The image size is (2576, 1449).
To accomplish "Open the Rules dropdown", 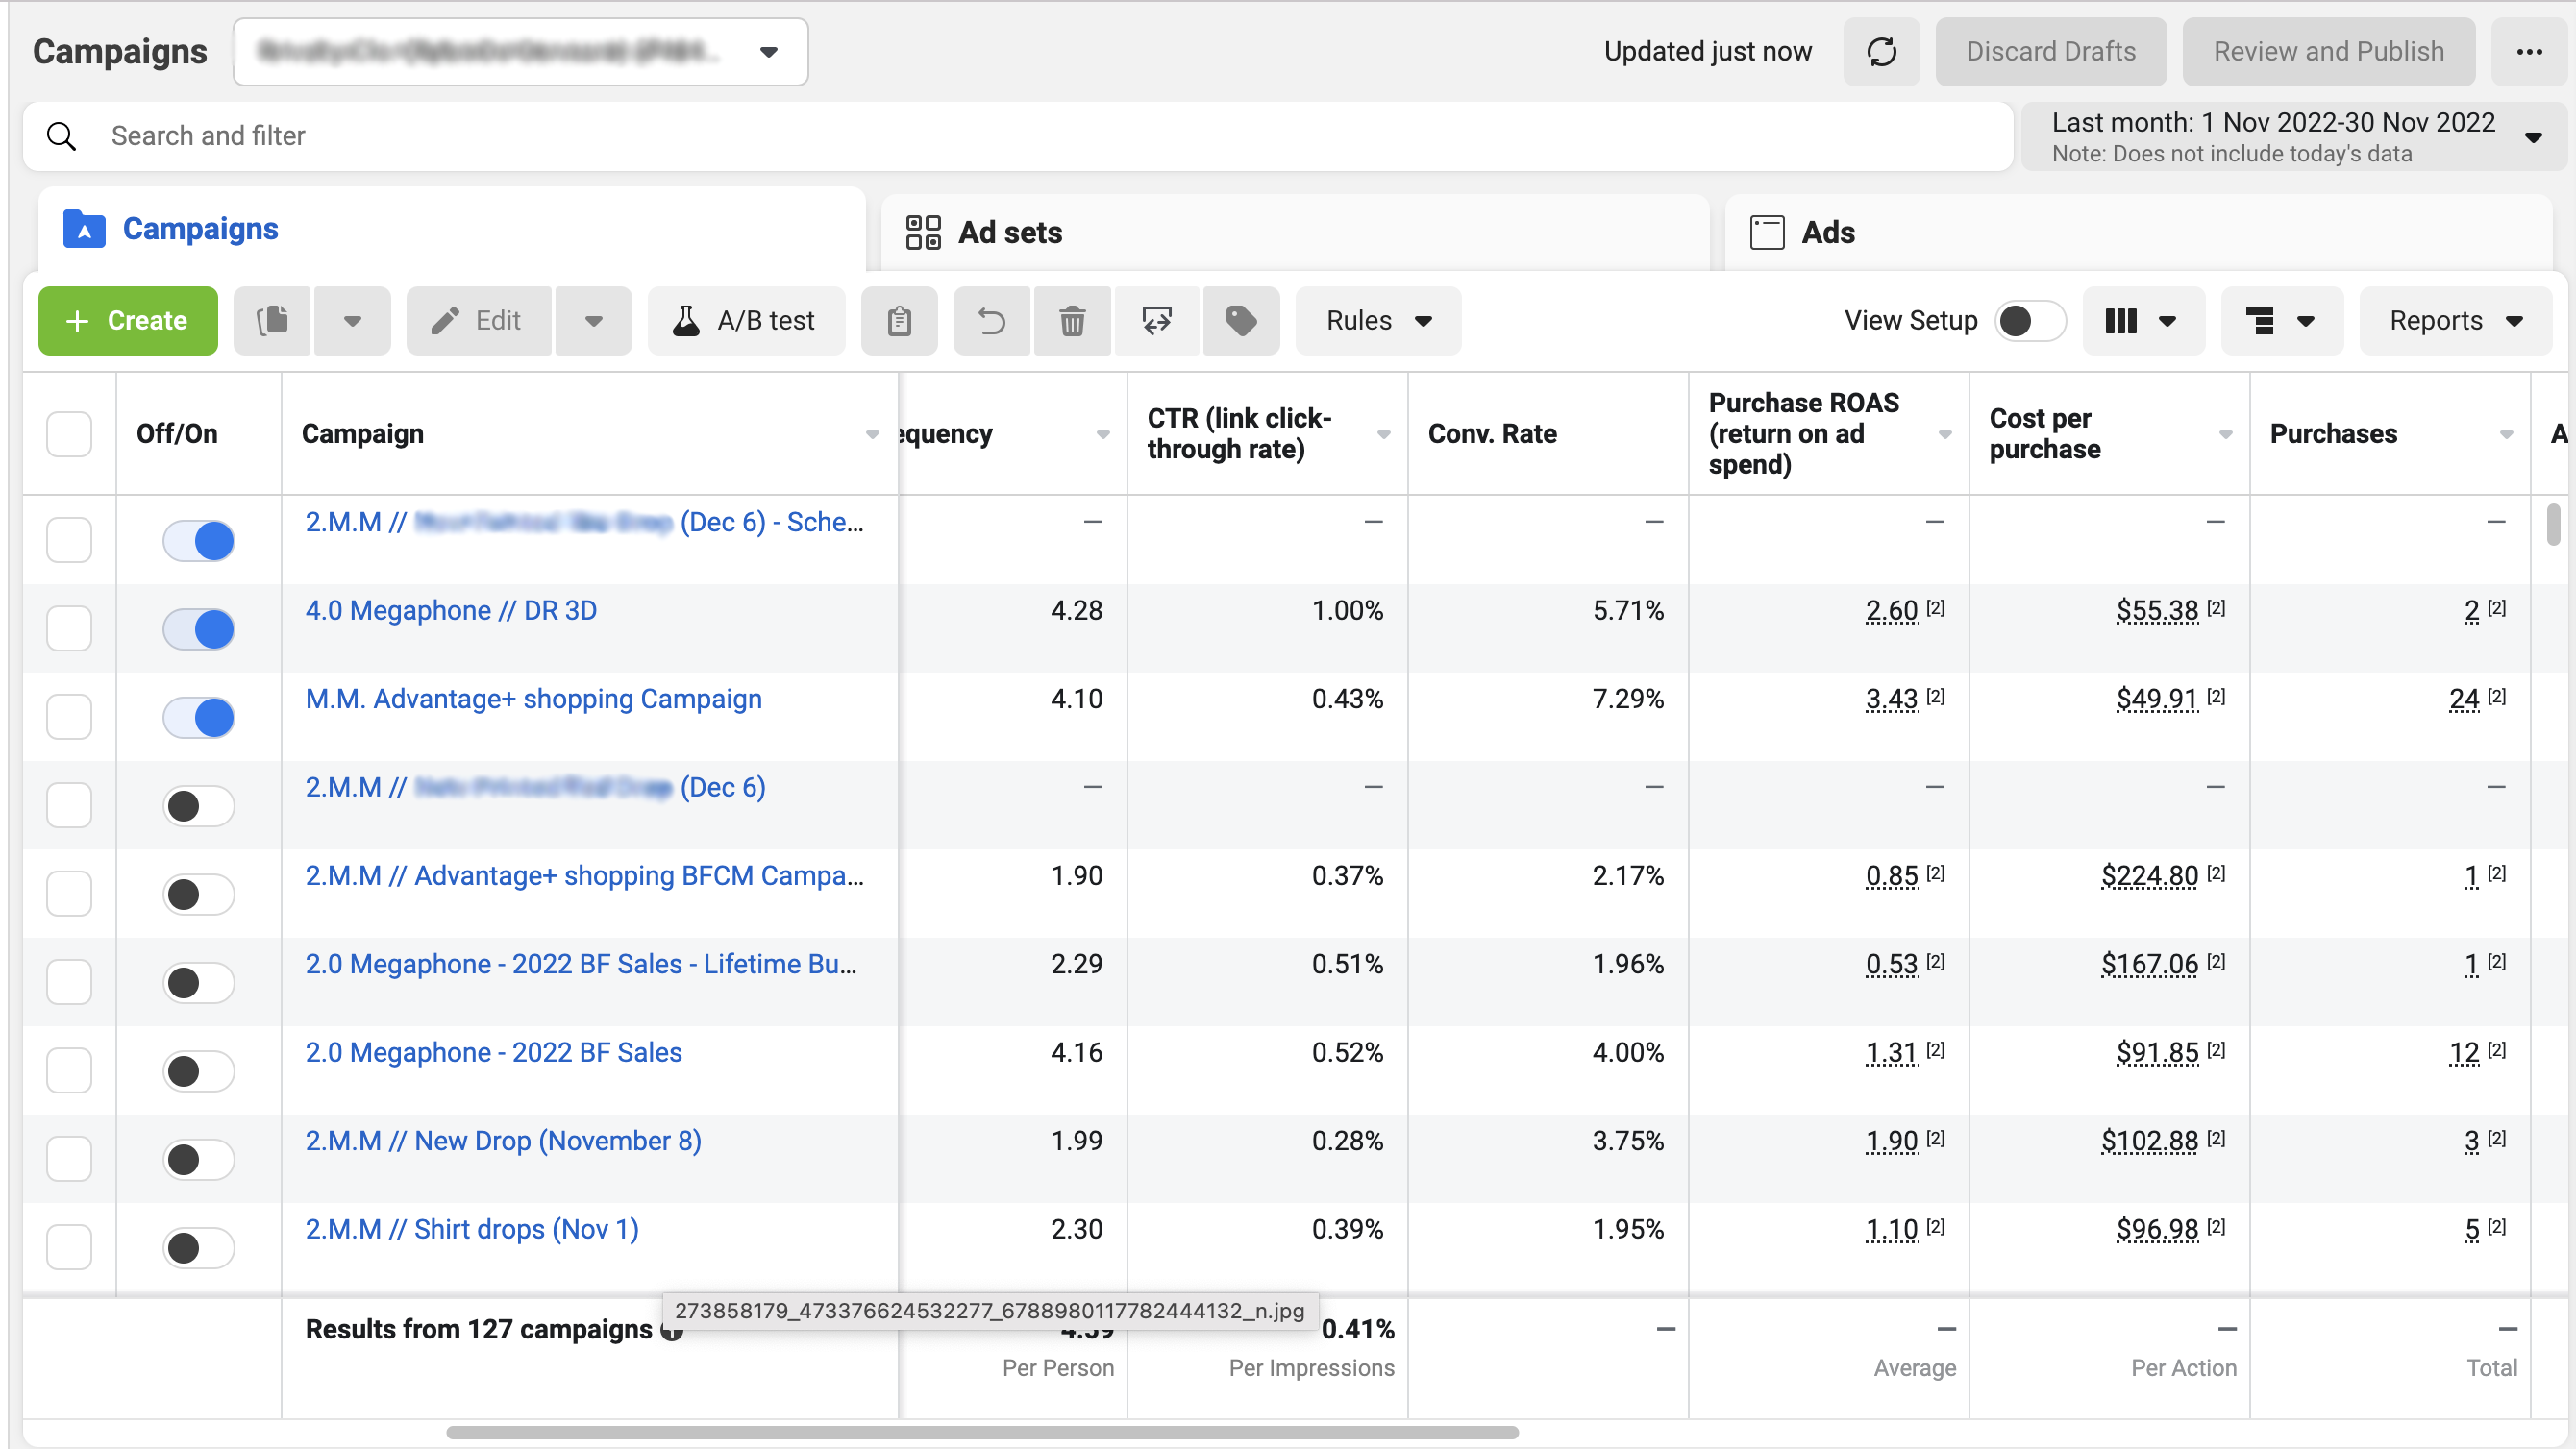I will point(1378,321).
